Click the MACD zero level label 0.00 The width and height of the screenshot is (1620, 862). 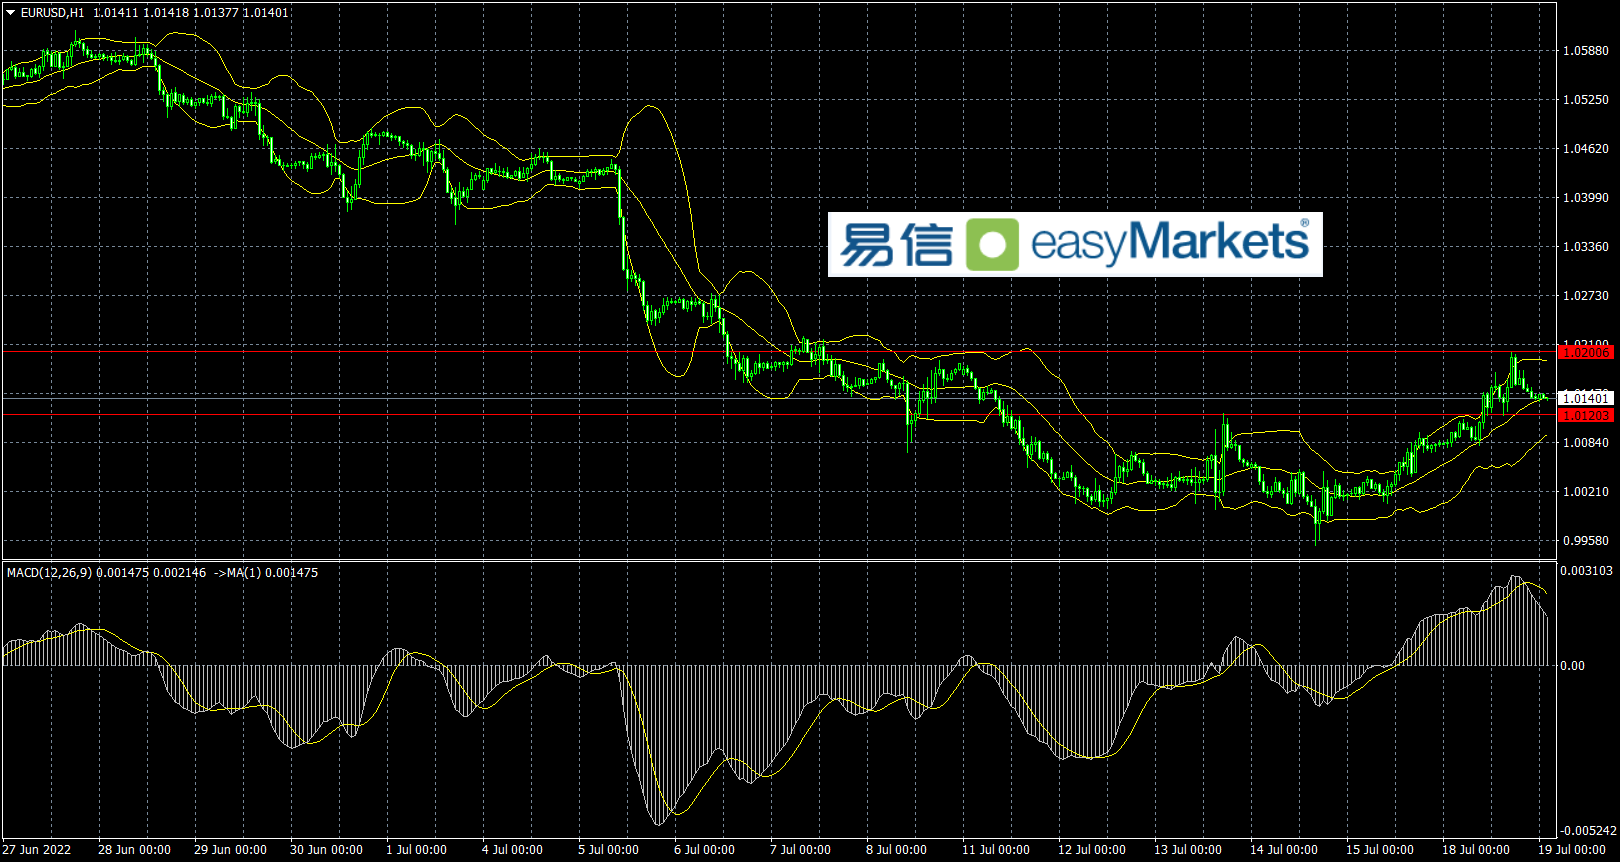click(1572, 666)
